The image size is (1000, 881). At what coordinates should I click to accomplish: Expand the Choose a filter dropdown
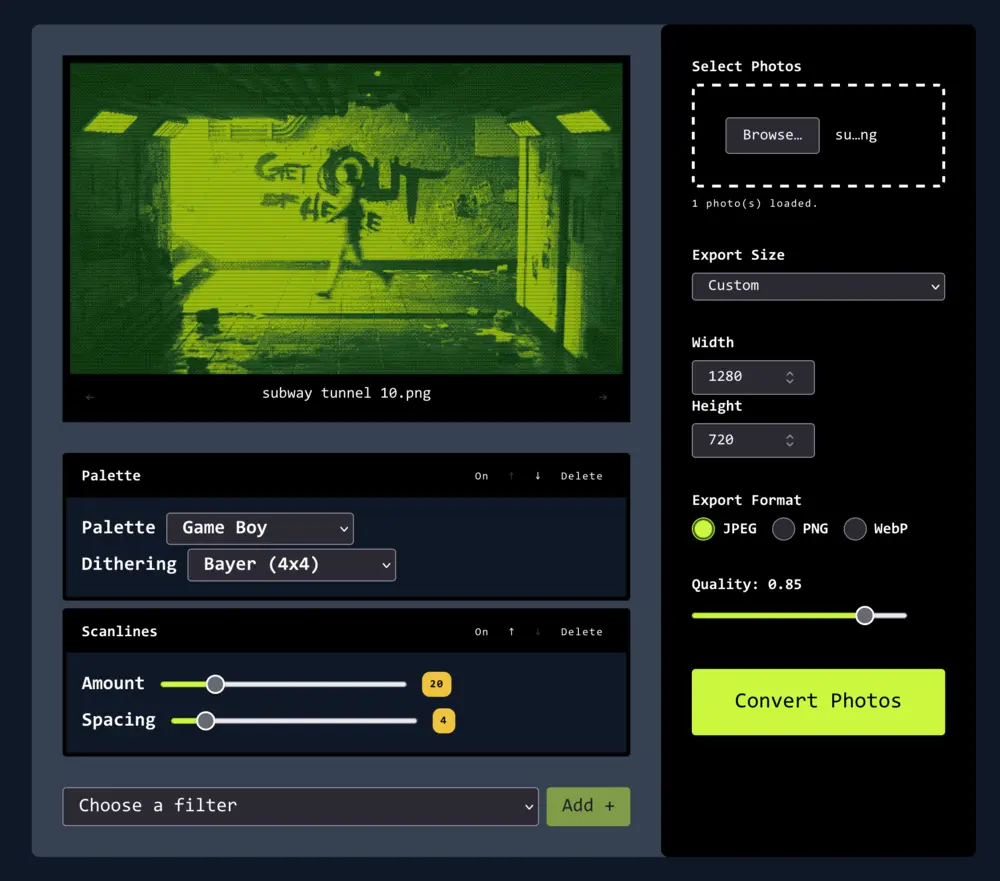[x=300, y=806]
